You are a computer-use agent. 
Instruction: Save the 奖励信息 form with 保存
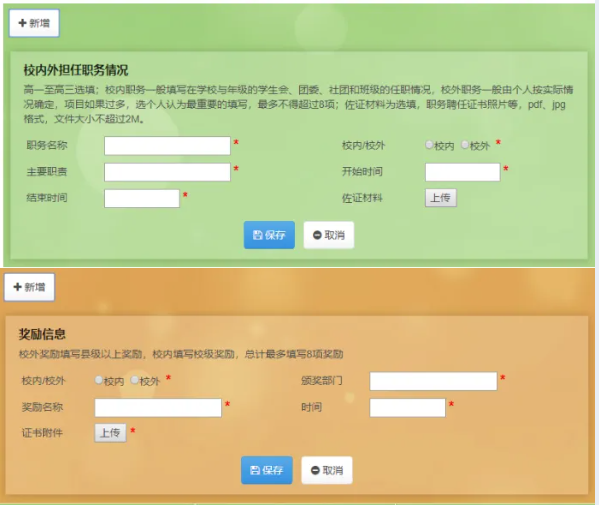267,470
